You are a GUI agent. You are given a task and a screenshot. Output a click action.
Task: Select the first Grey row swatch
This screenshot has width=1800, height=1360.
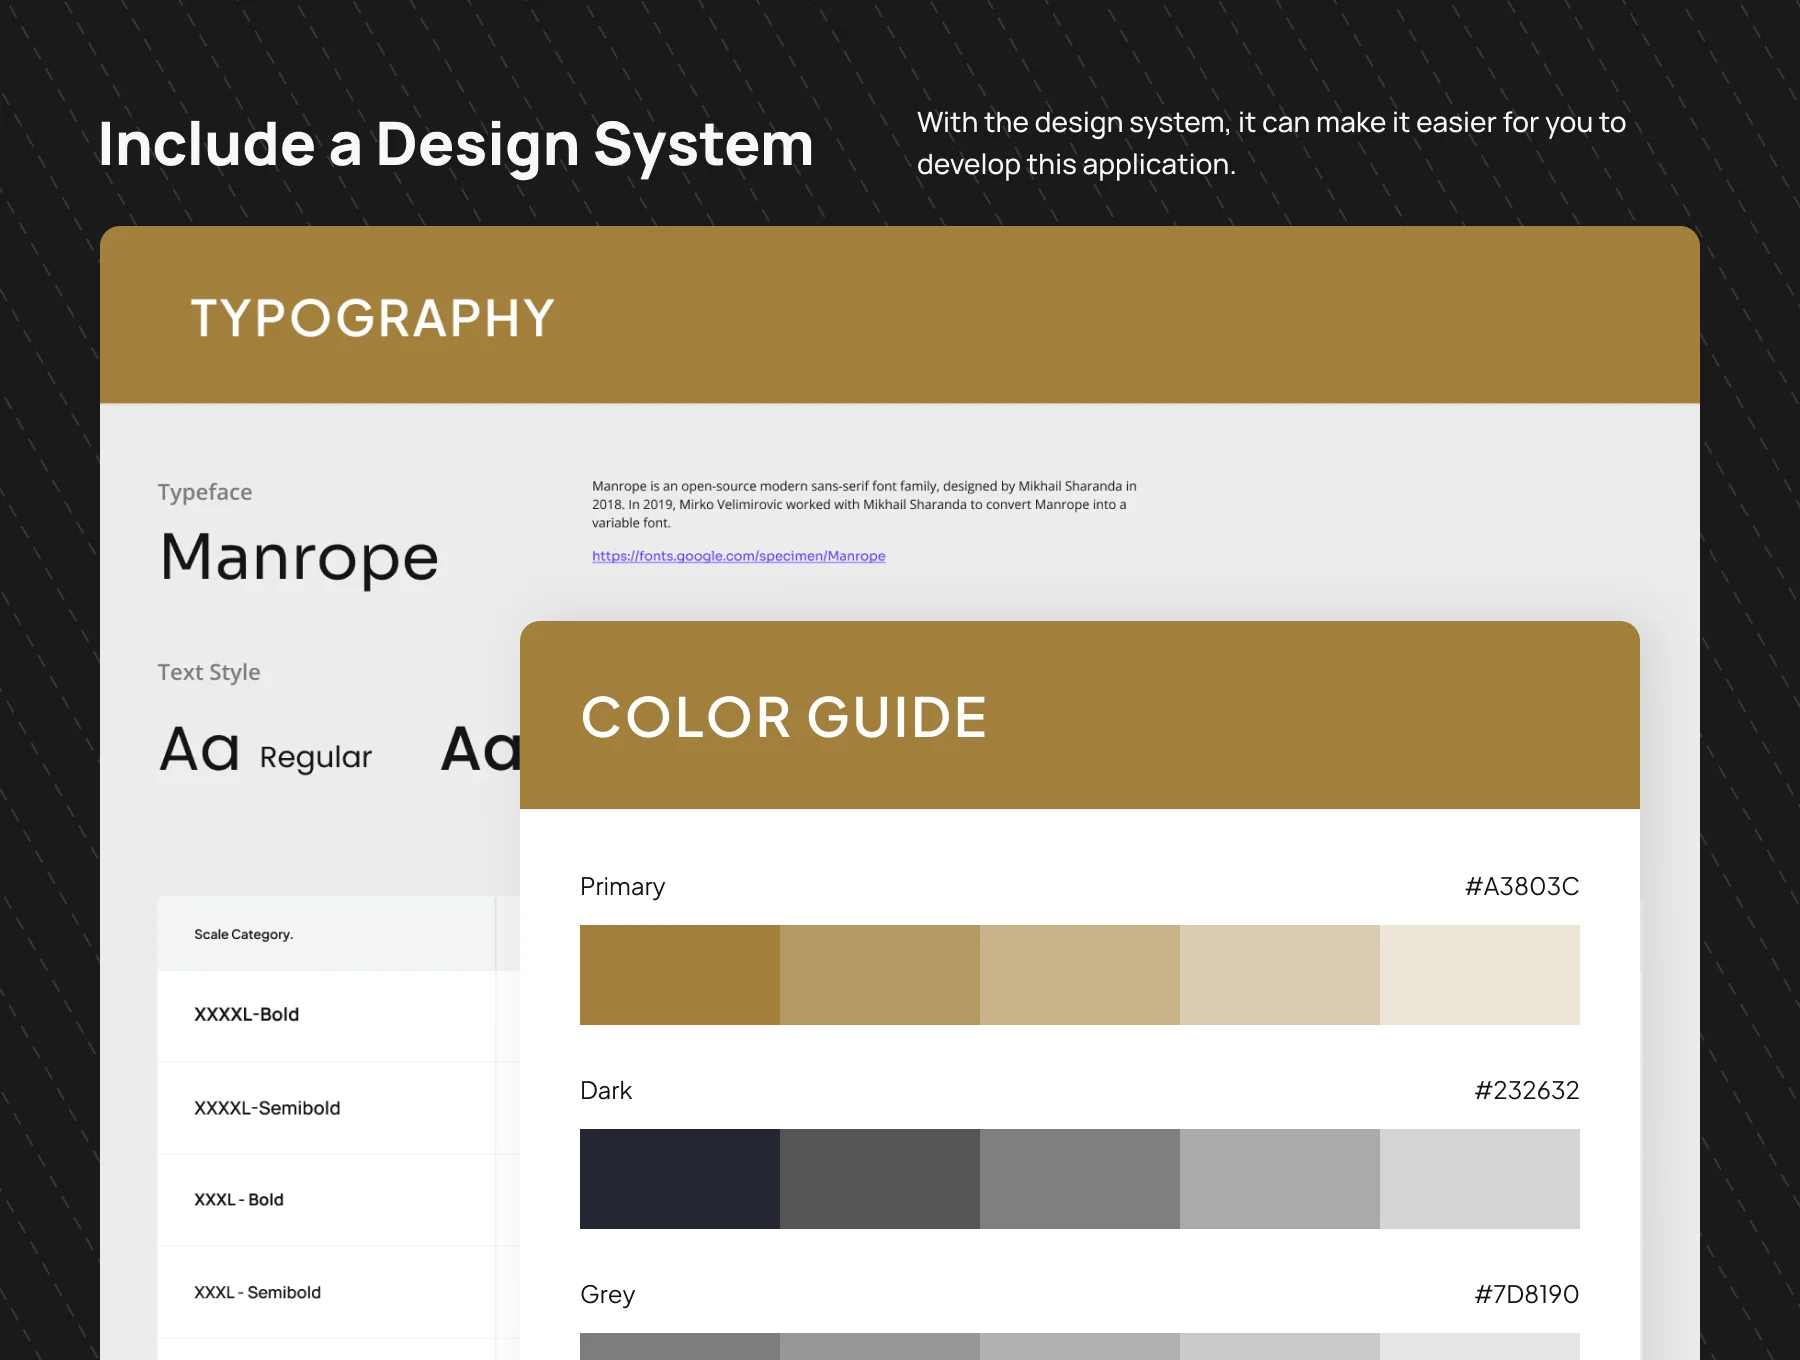(680, 1346)
